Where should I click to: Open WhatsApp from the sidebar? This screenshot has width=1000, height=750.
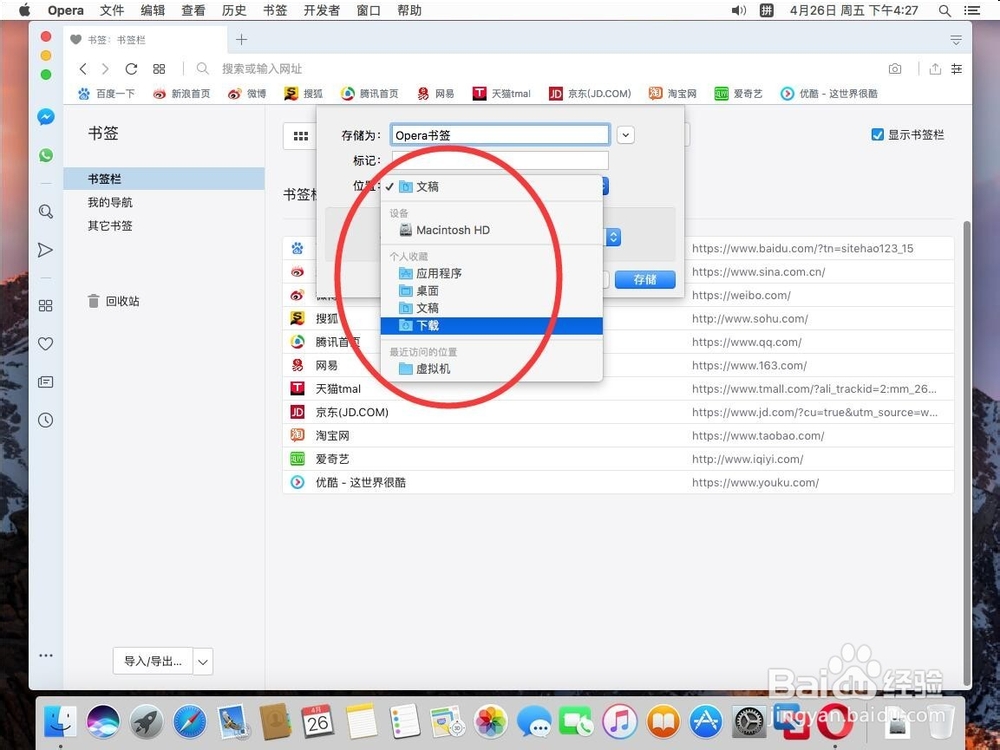[45, 155]
